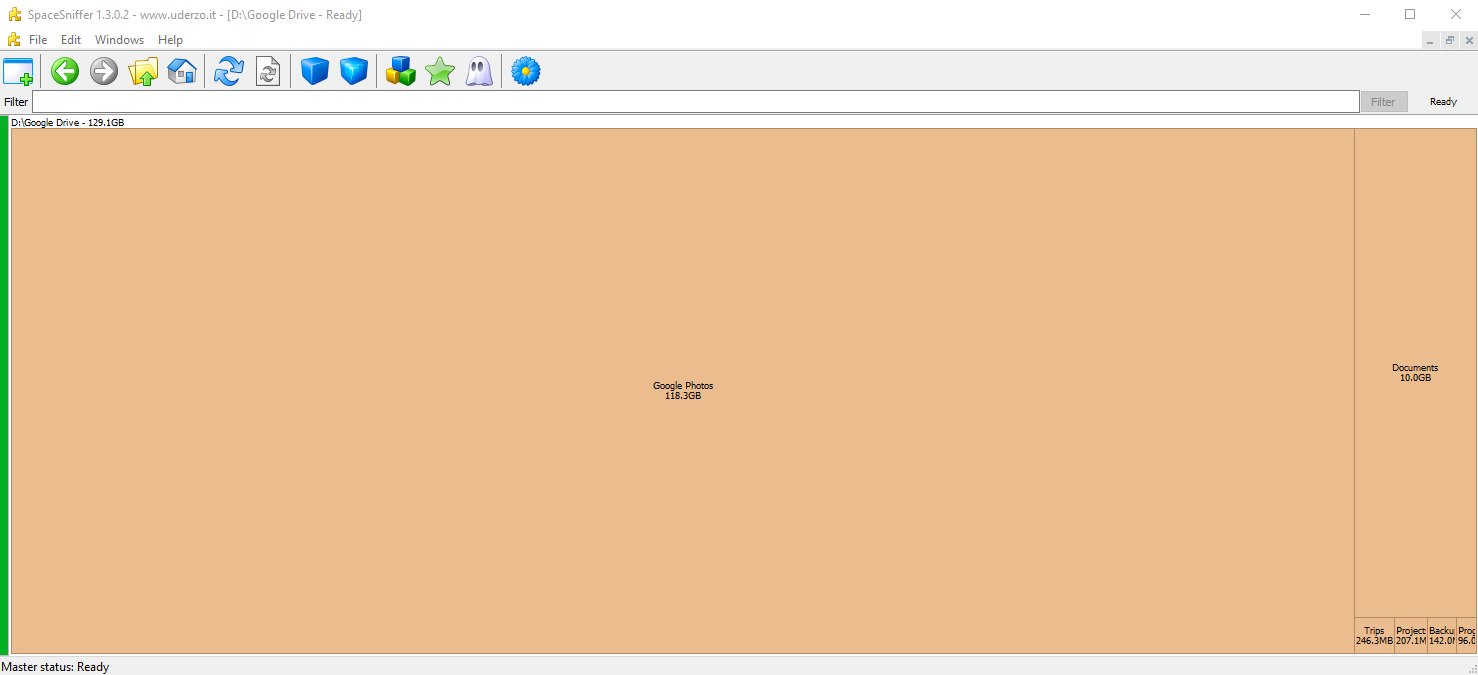Click the transparent blue cube icon
This screenshot has height=675, width=1478.
coord(354,71)
